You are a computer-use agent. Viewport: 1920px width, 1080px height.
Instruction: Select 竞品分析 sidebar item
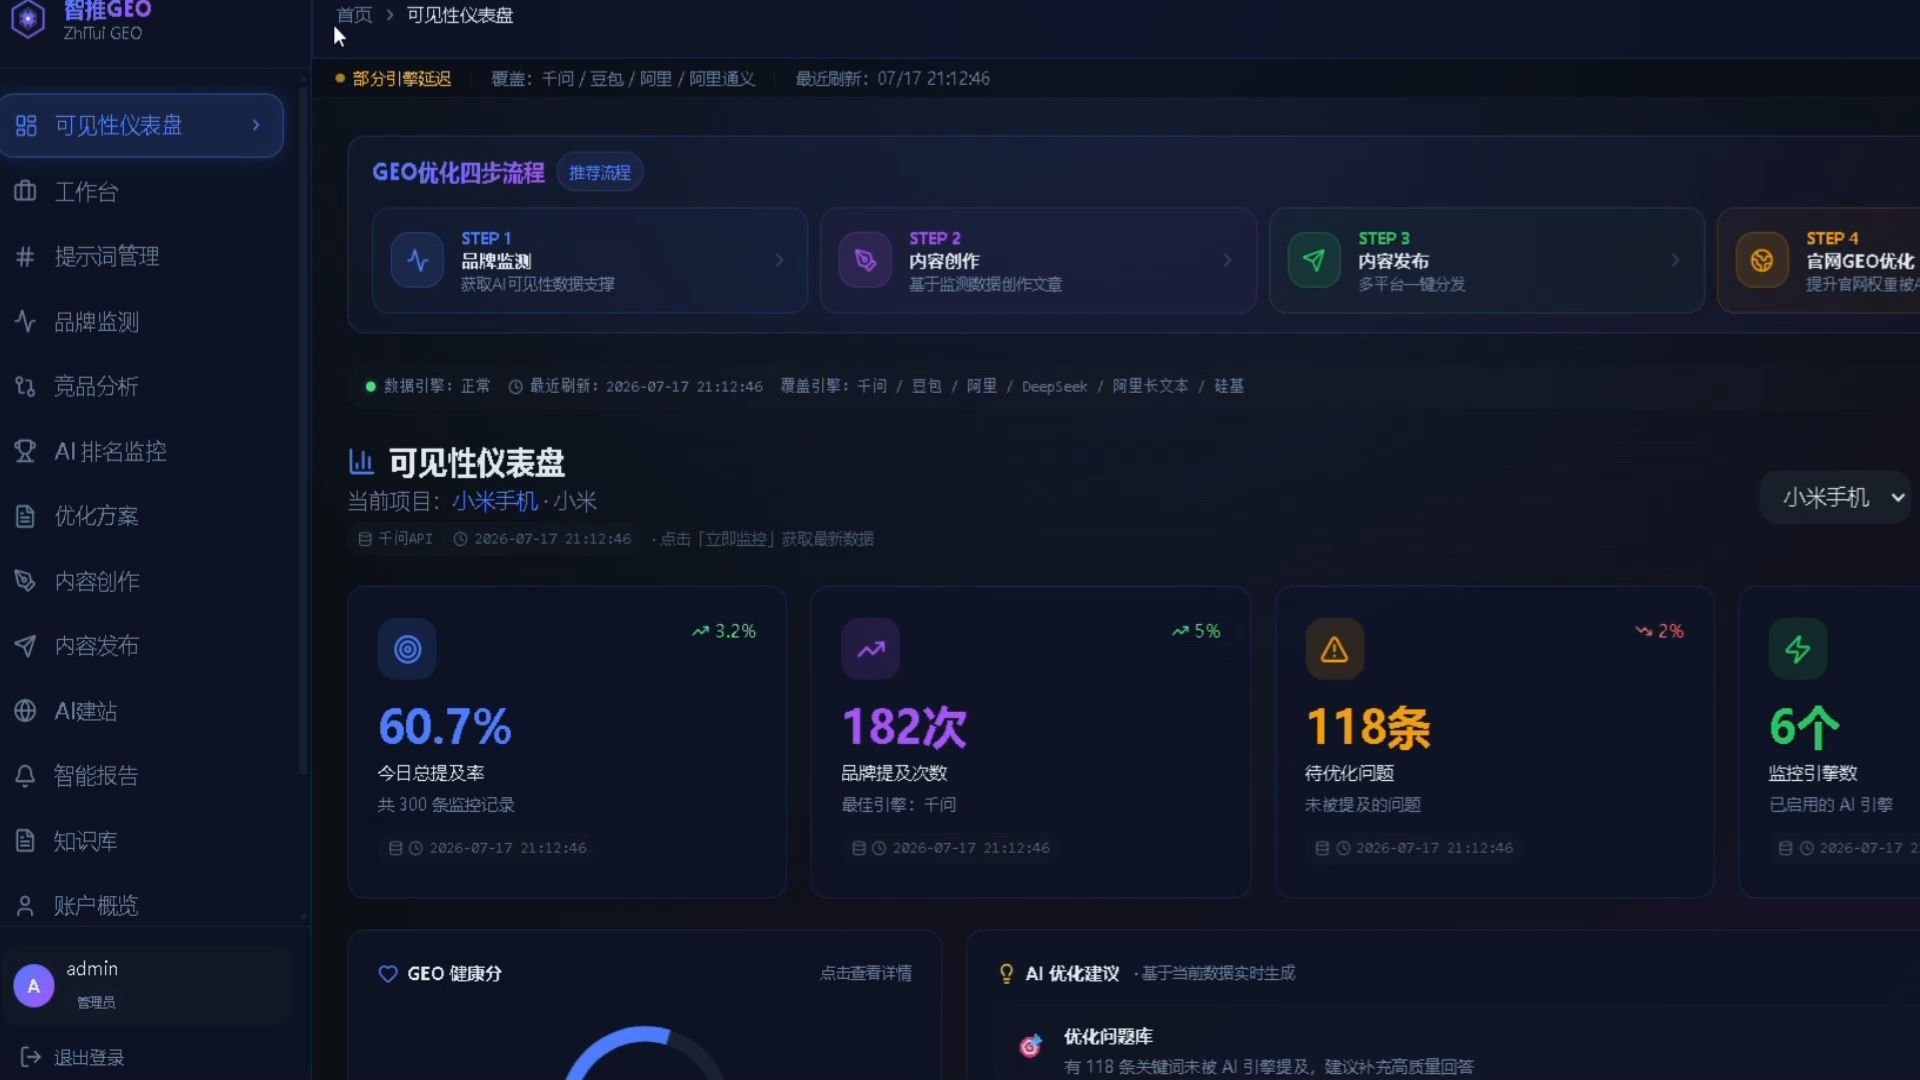[142, 386]
